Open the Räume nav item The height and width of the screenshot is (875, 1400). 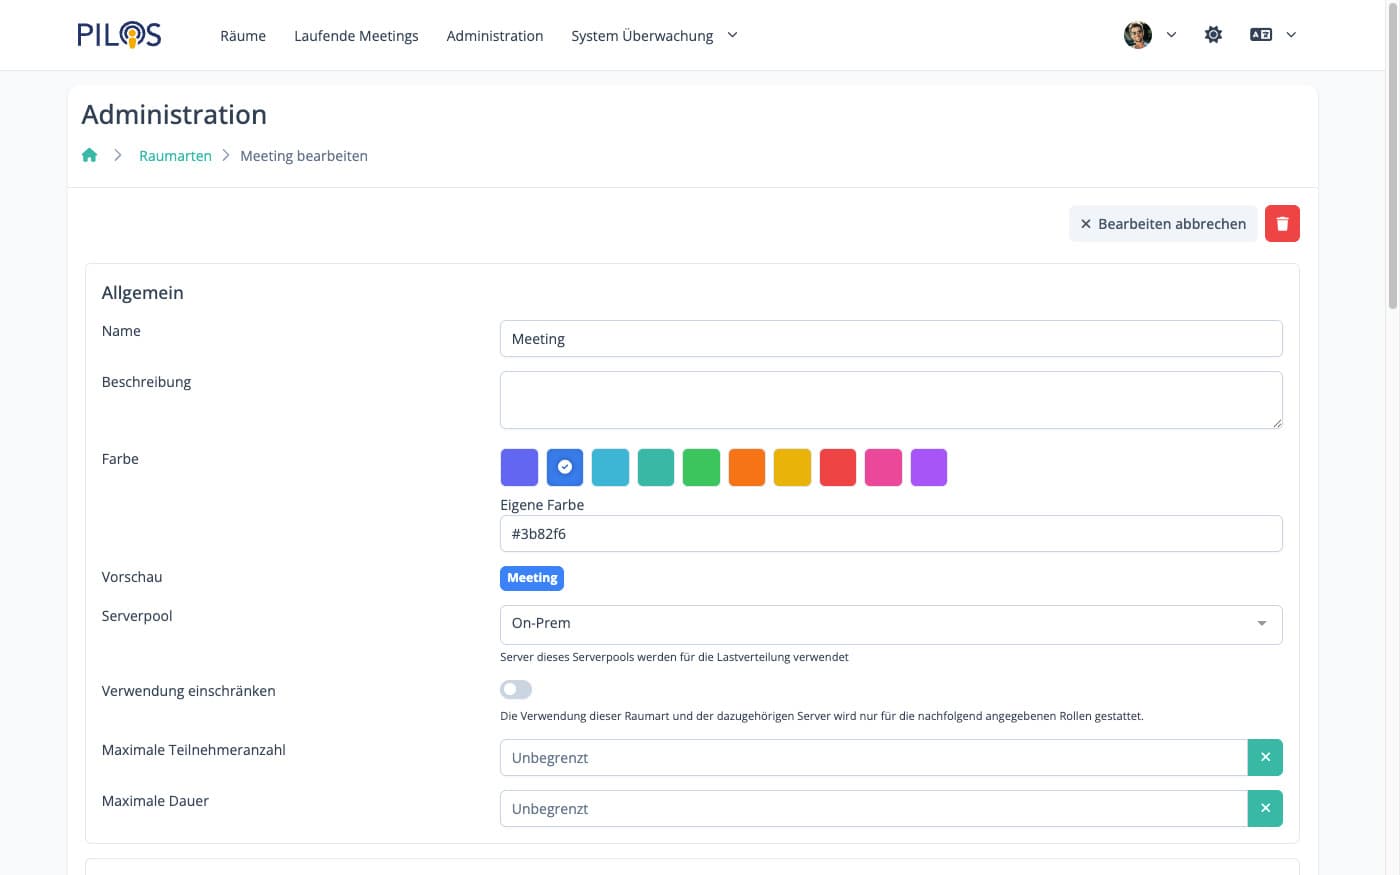pos(243,36)
